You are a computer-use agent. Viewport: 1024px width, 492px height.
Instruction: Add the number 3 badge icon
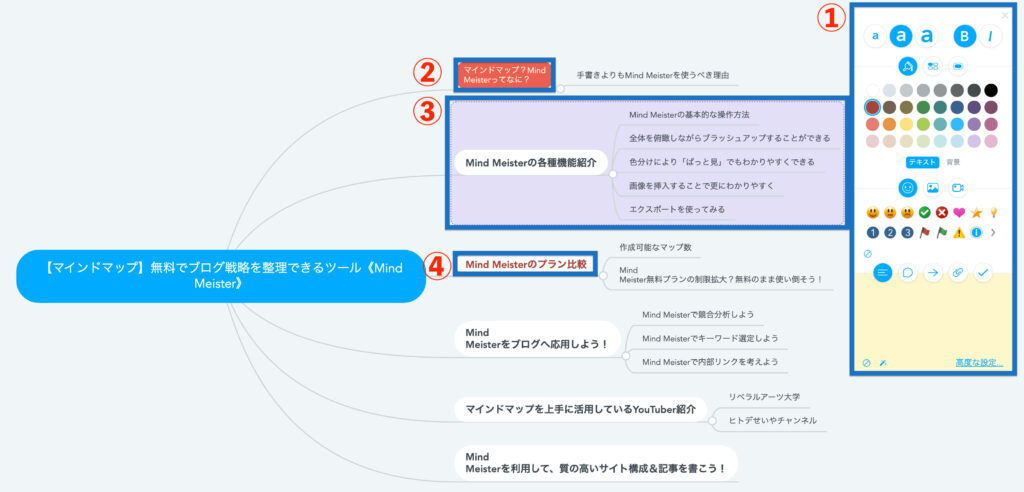click(907, 232)
